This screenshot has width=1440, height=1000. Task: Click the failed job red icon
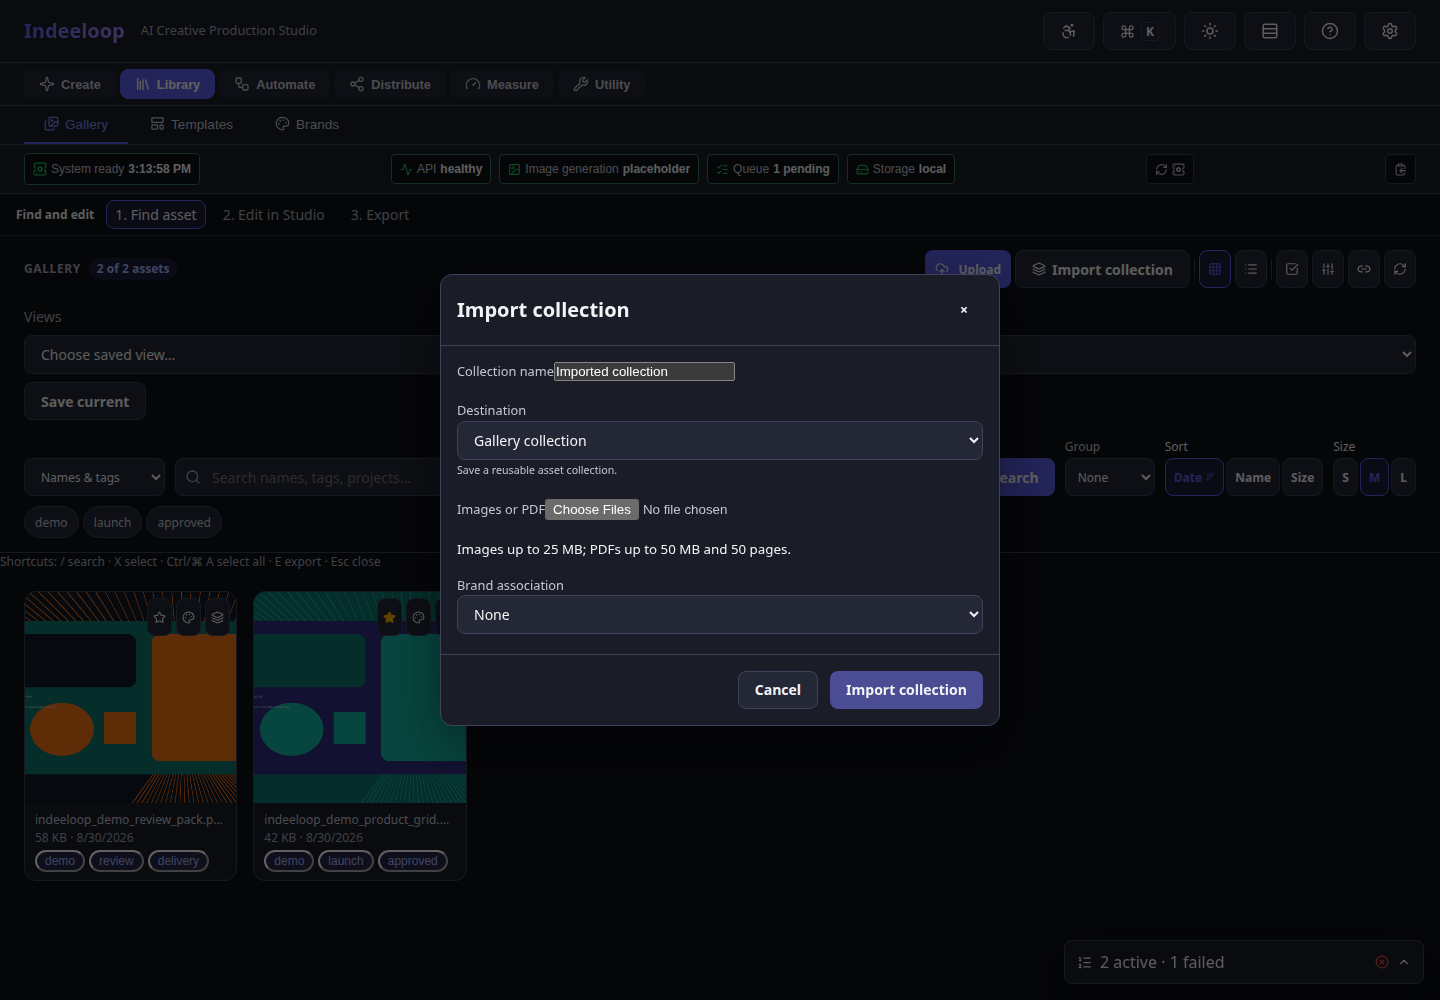coord(1382,962)
